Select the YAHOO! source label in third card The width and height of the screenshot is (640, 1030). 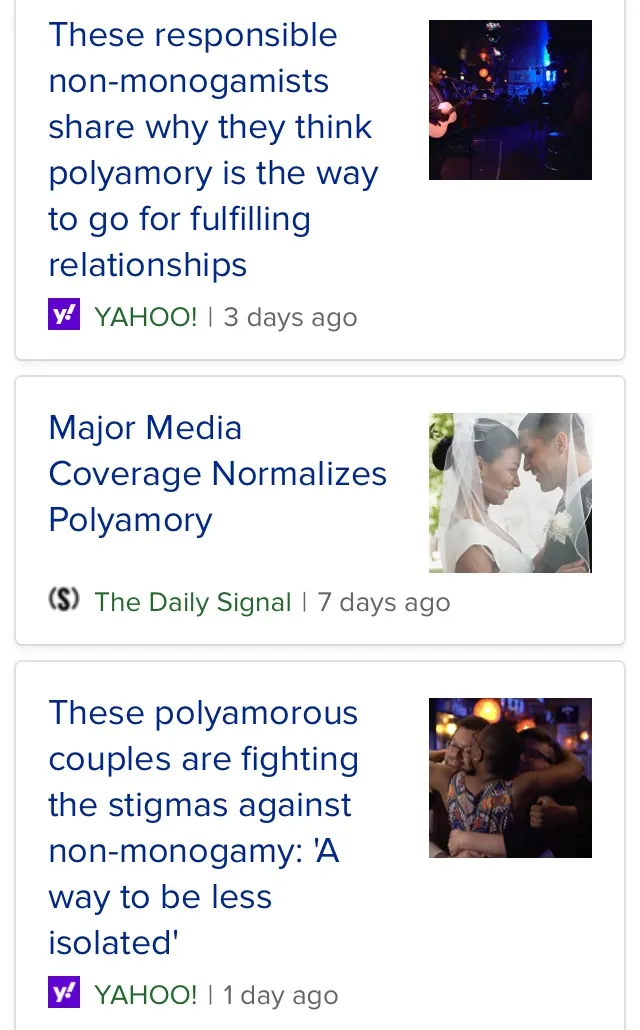point(145,995)
